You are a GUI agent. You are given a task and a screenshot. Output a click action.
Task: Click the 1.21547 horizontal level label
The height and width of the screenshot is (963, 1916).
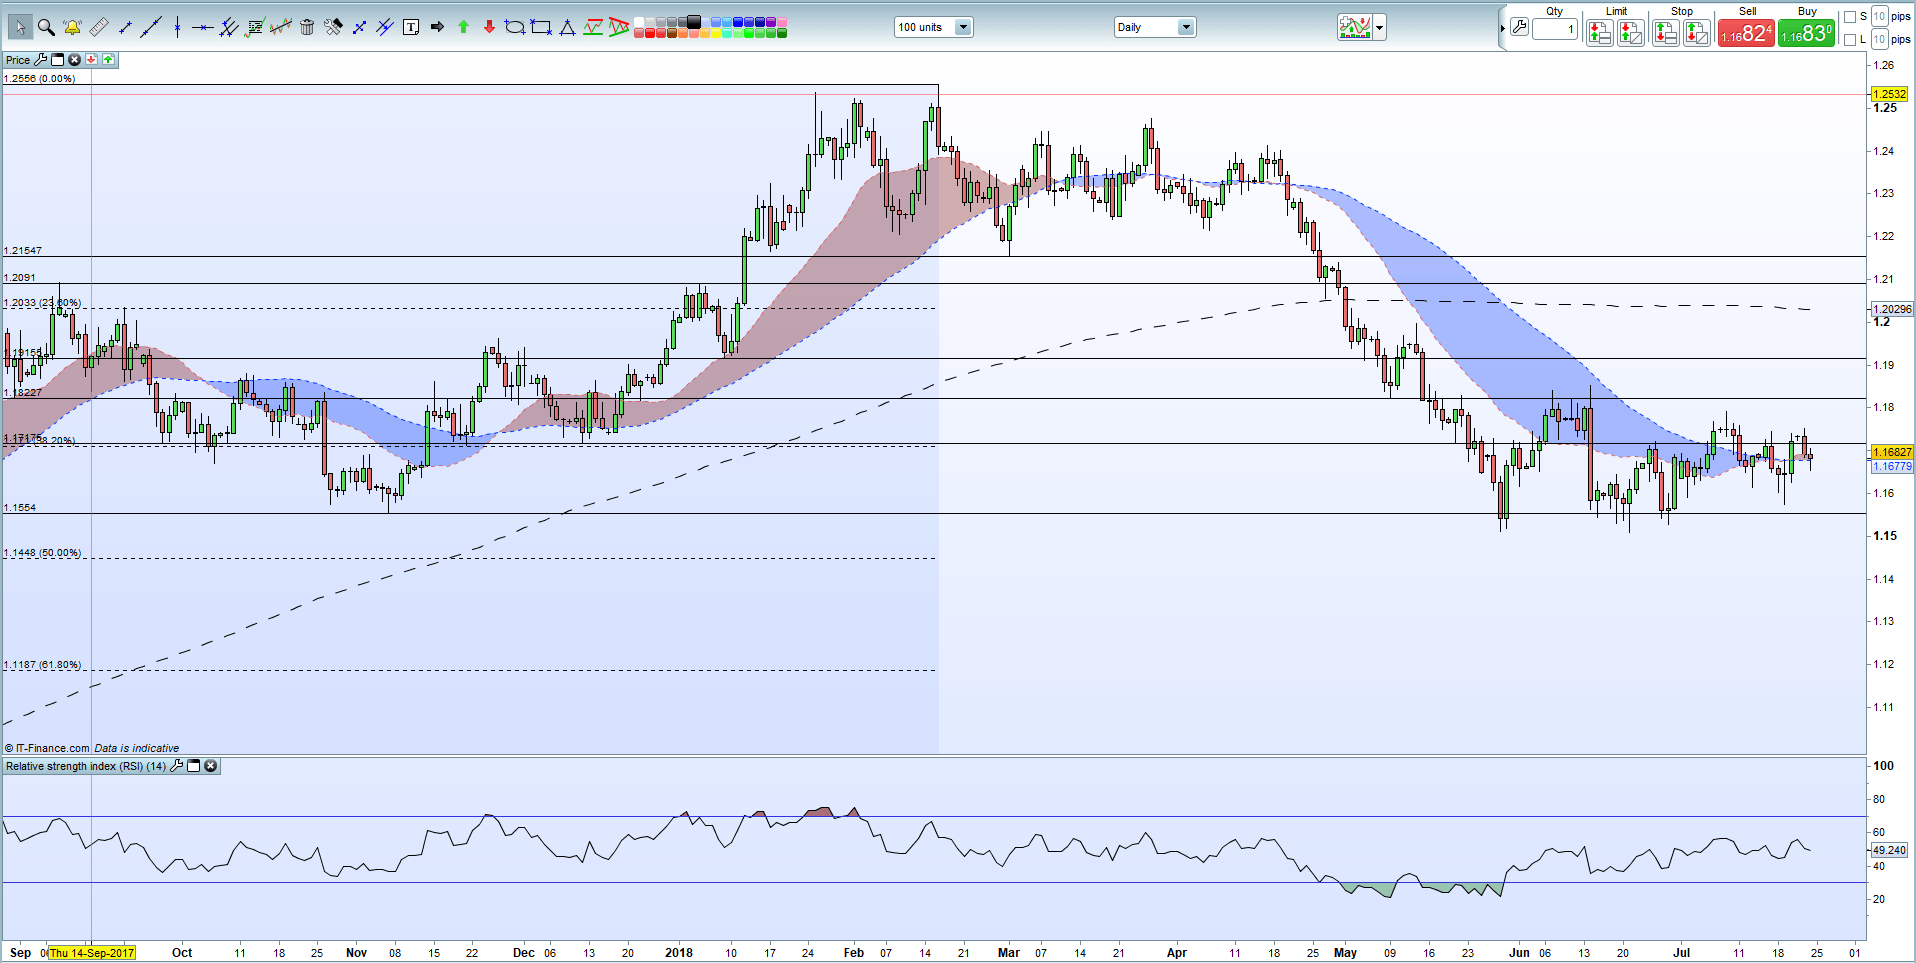click(23, 251)
